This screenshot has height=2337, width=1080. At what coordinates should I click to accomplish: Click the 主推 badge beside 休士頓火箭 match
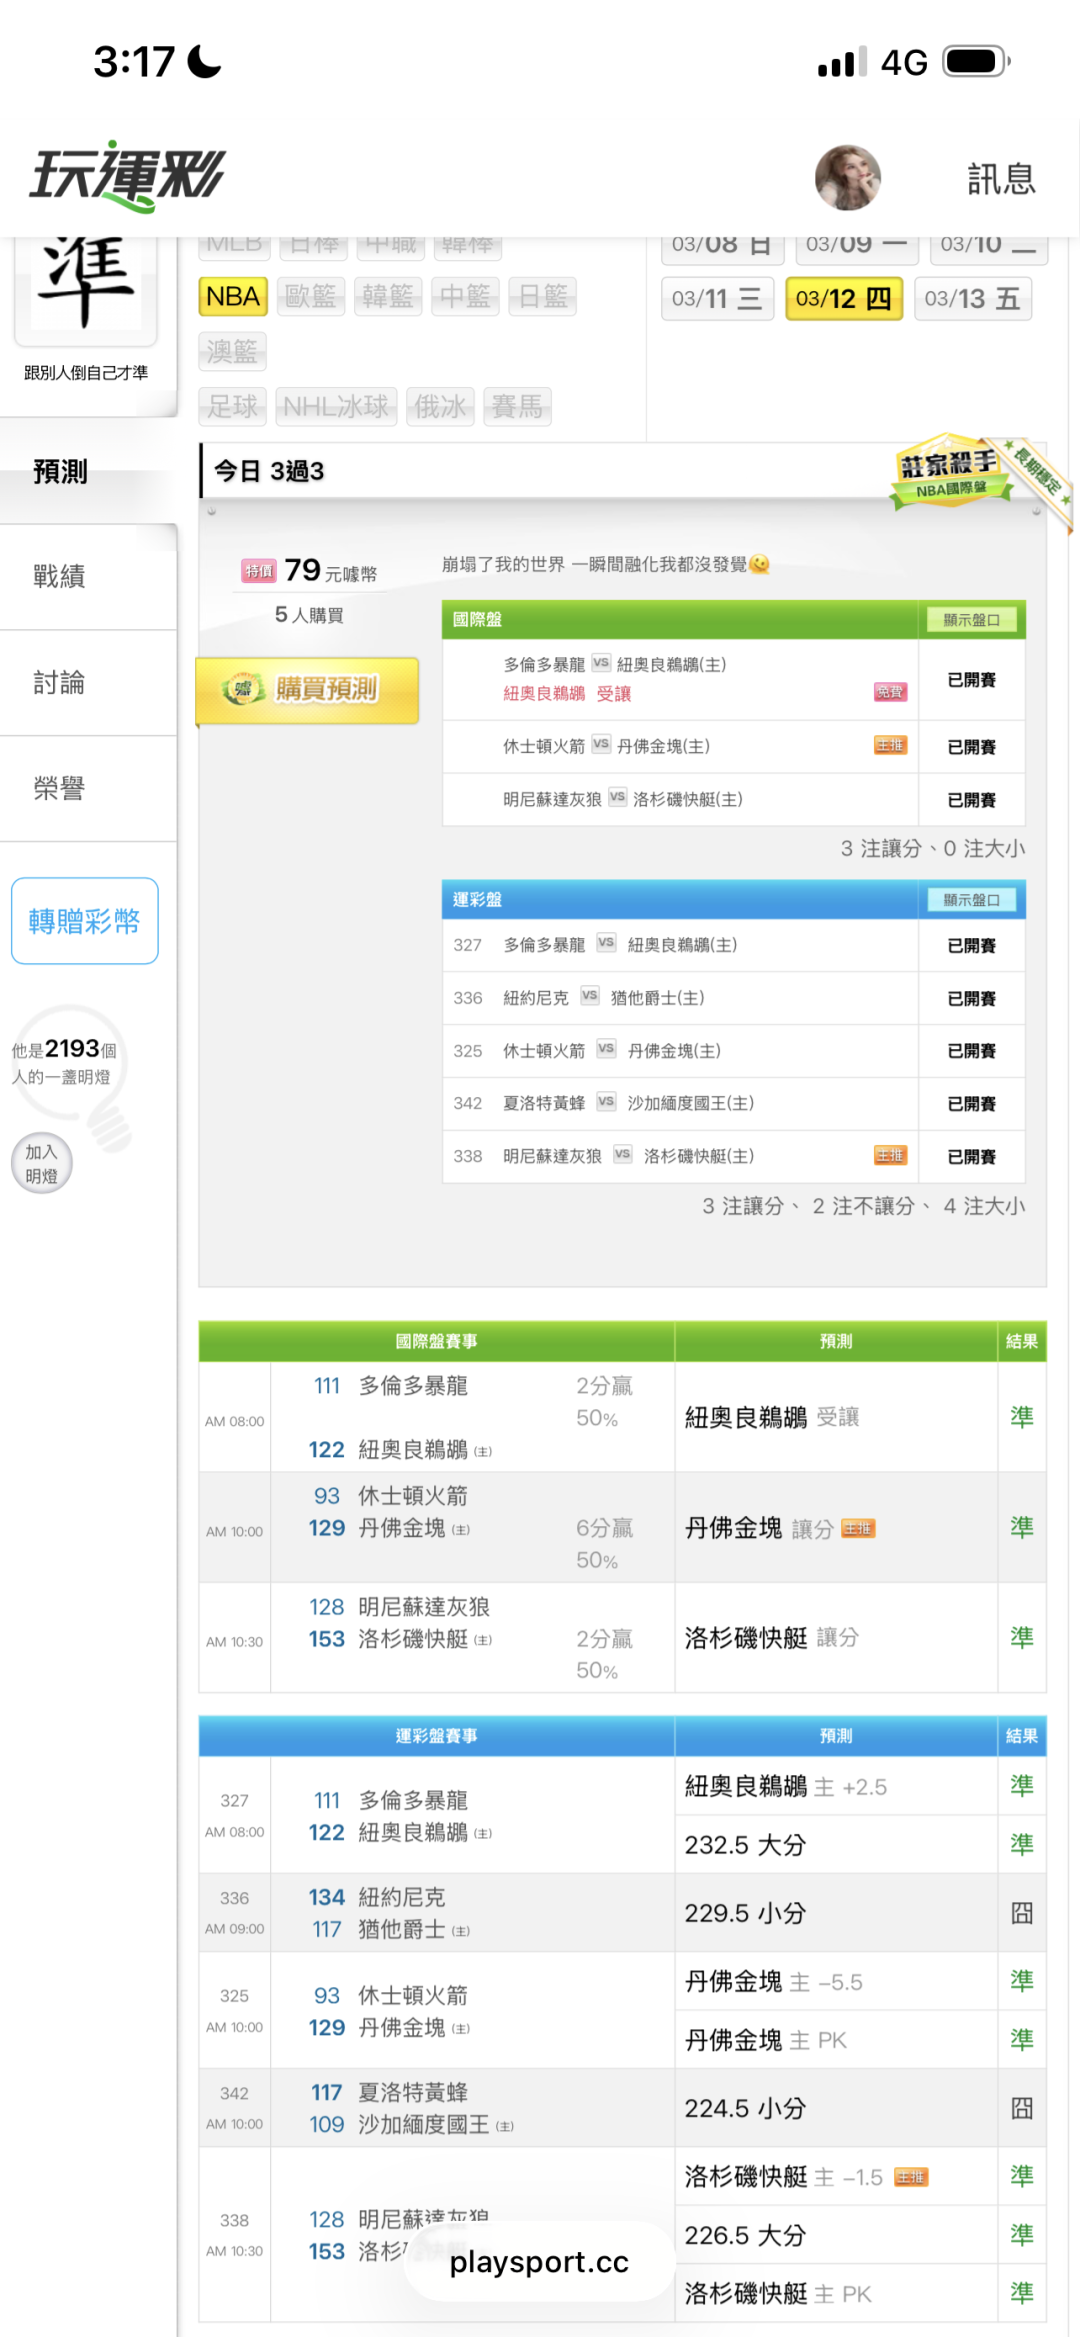point(889,746)
